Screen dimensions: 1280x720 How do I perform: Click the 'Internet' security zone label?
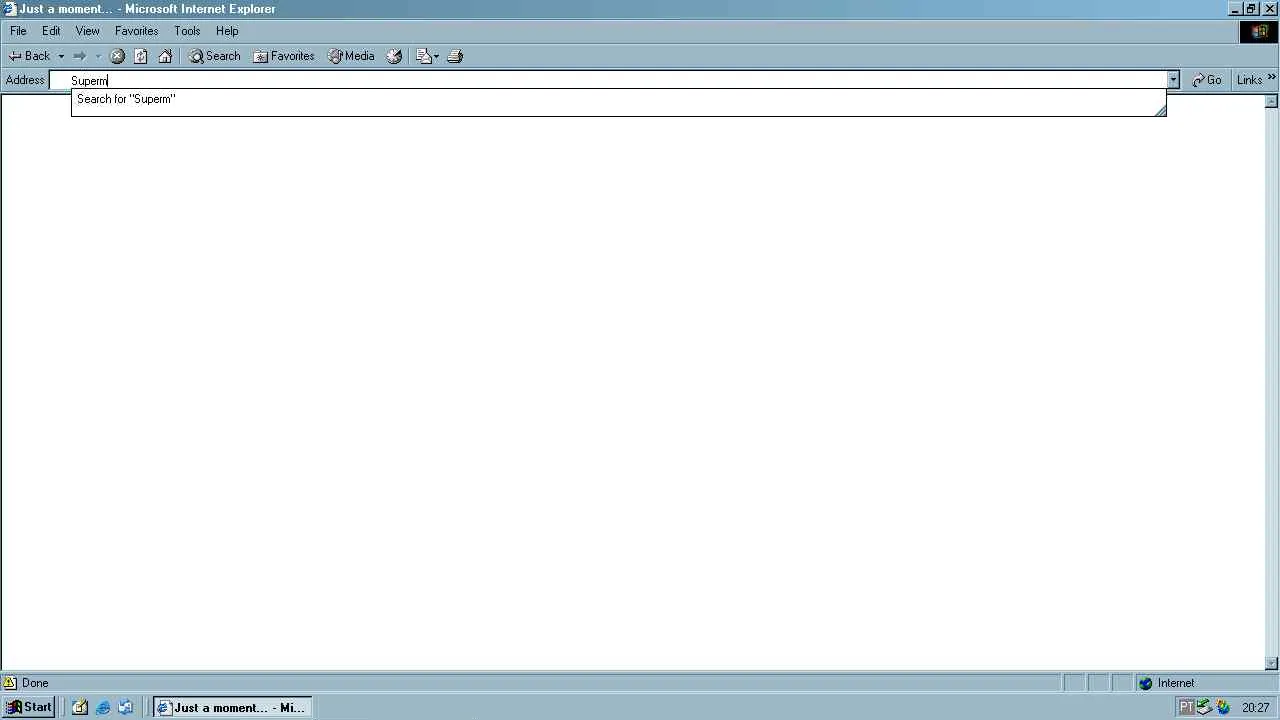click(x=1176, y=683)
